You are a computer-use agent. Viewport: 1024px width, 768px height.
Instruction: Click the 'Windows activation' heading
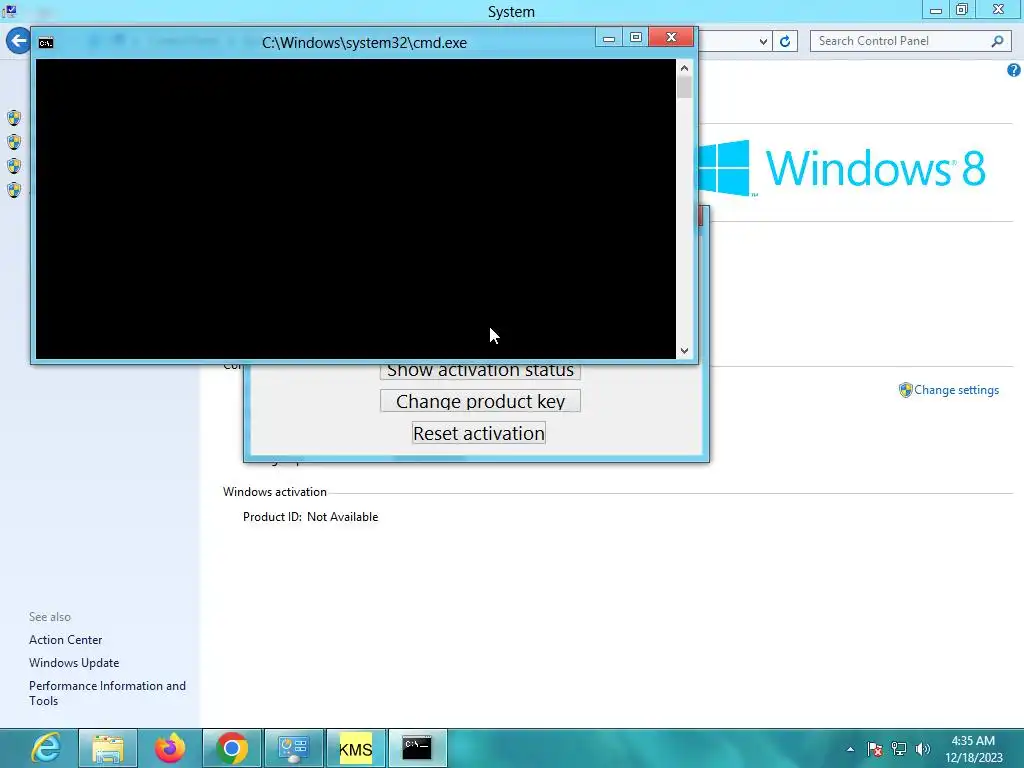tap(274, 492)
